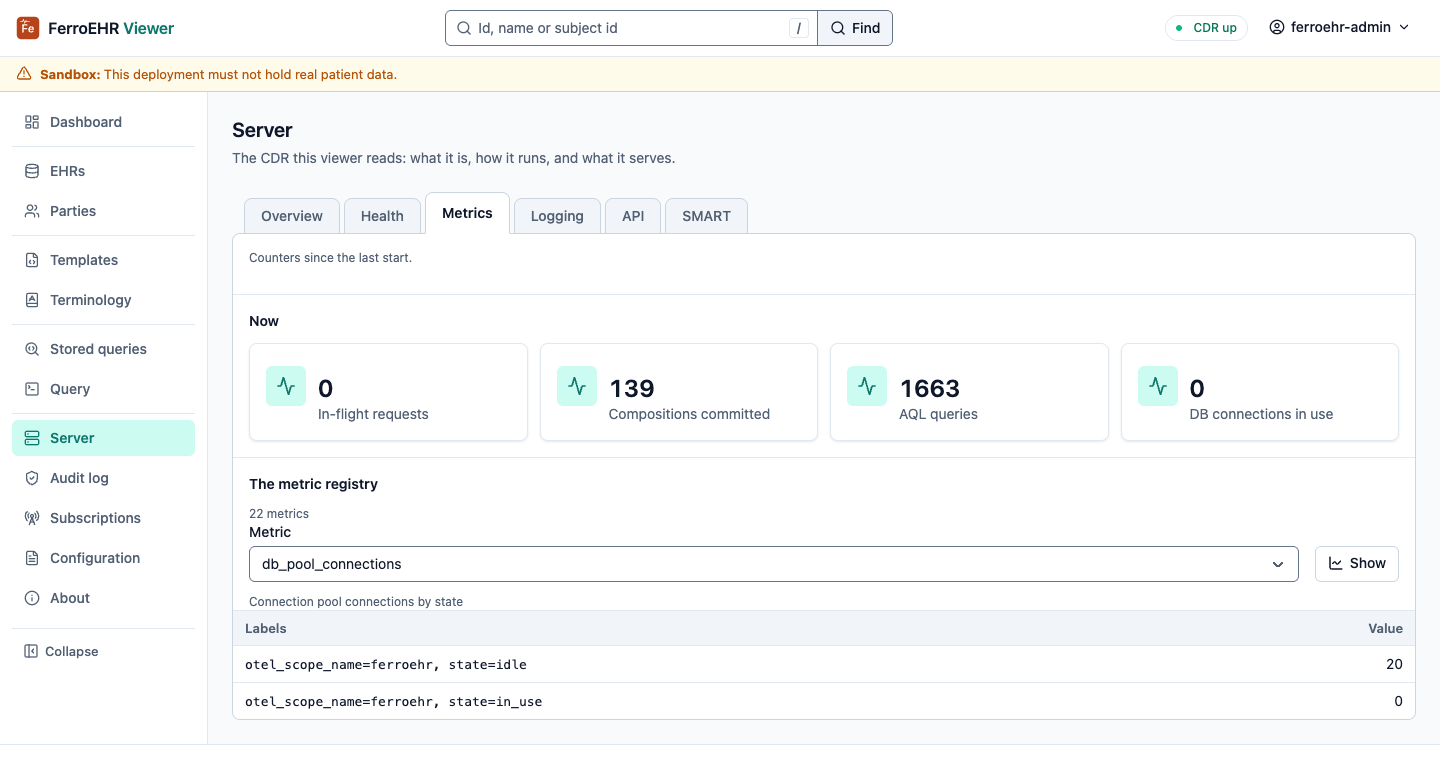Screen dimensions: 1440x757
Task: Click the state=idle labels row
Action: [x=824, y=664]
